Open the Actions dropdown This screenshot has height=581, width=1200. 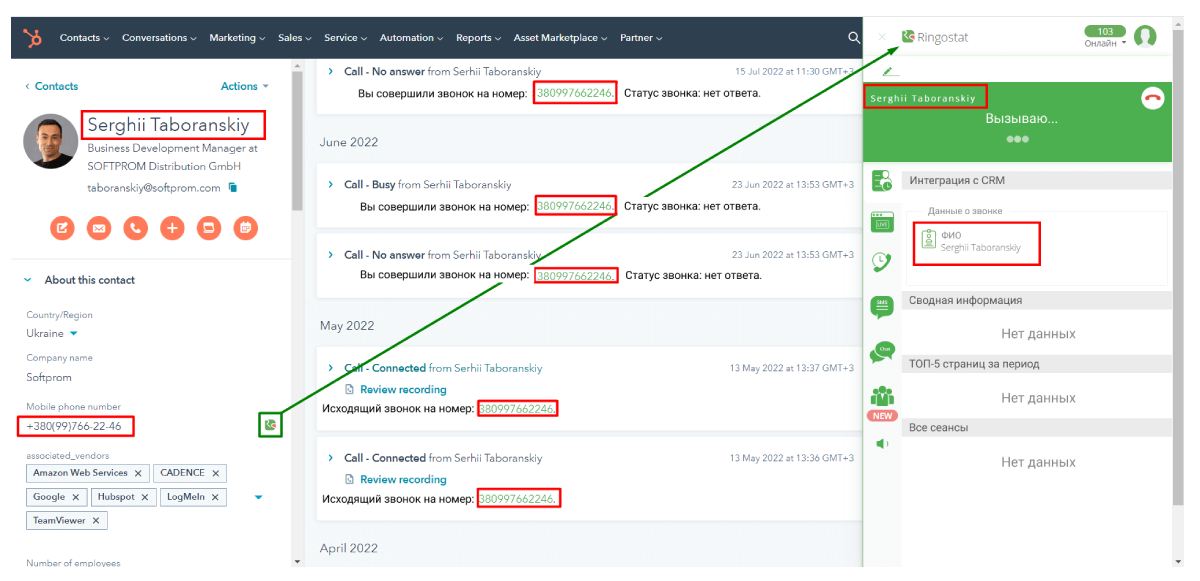245,87
